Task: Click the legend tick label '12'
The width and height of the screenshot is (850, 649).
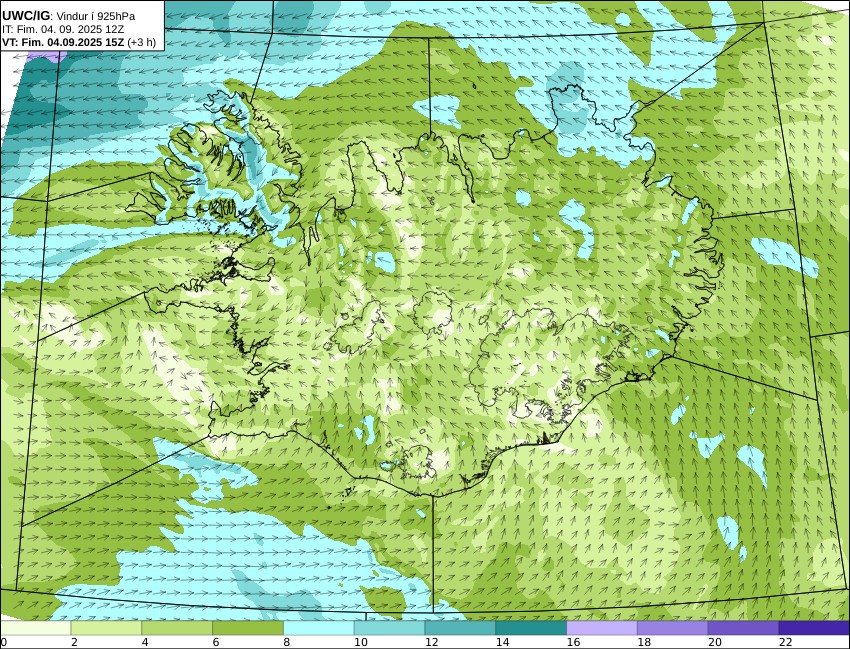Action: click(x=432, y=642)
